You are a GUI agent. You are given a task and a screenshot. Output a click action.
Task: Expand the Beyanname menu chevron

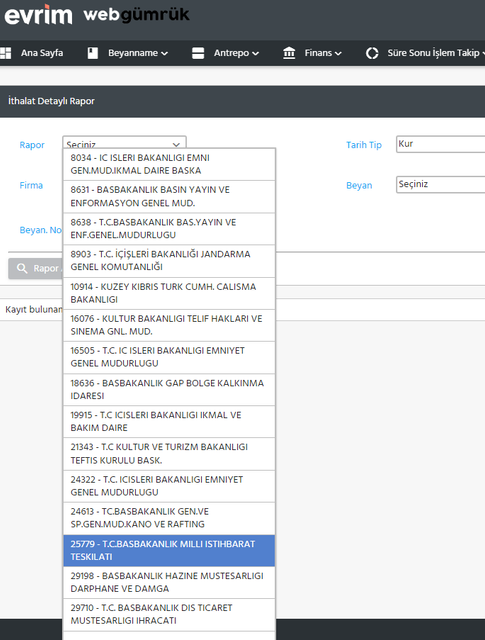[x=164, y=53]
